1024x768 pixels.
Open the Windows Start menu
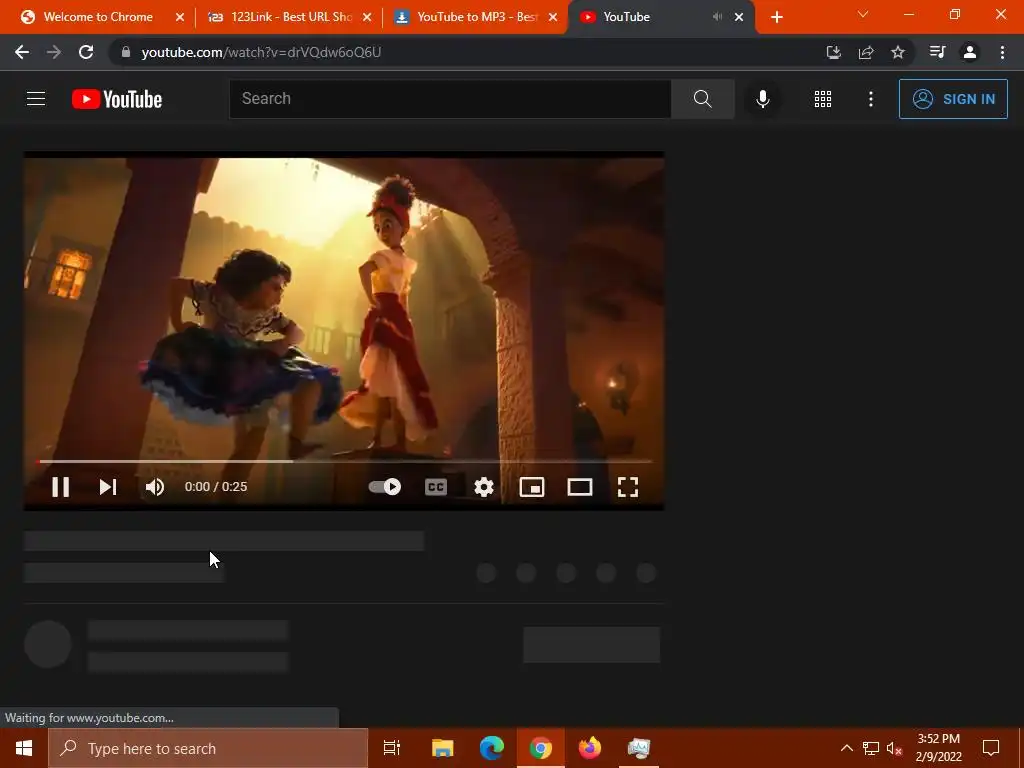click(24, 748)
